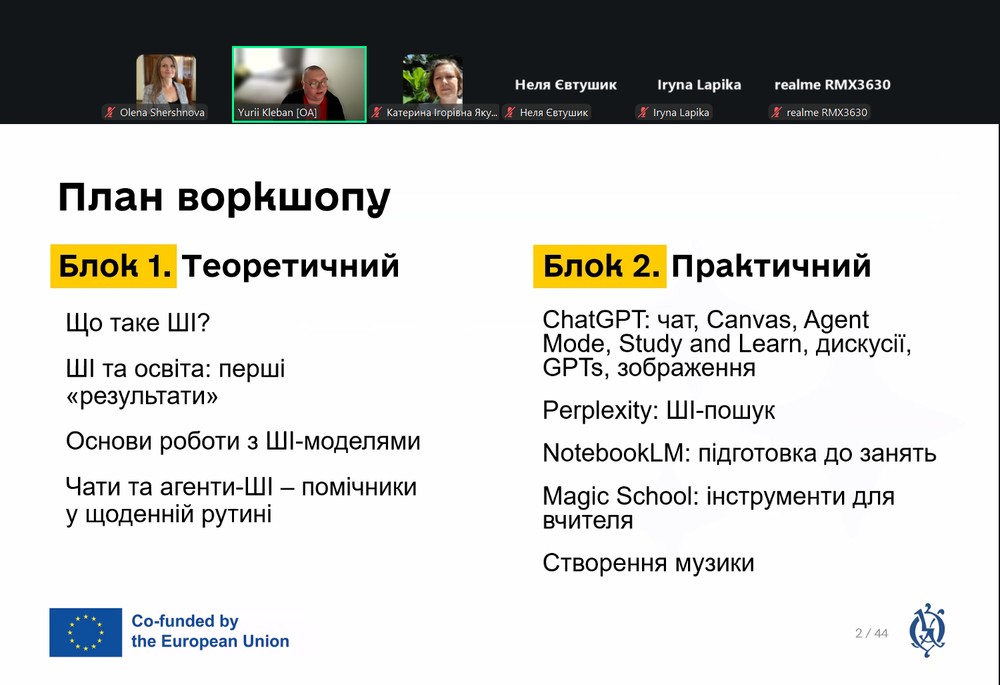This screenshot has width=1000, height=685.
Task: Click the Неля Євтушик participant tile
Action: pyautogui.click(x=565, y=85)
